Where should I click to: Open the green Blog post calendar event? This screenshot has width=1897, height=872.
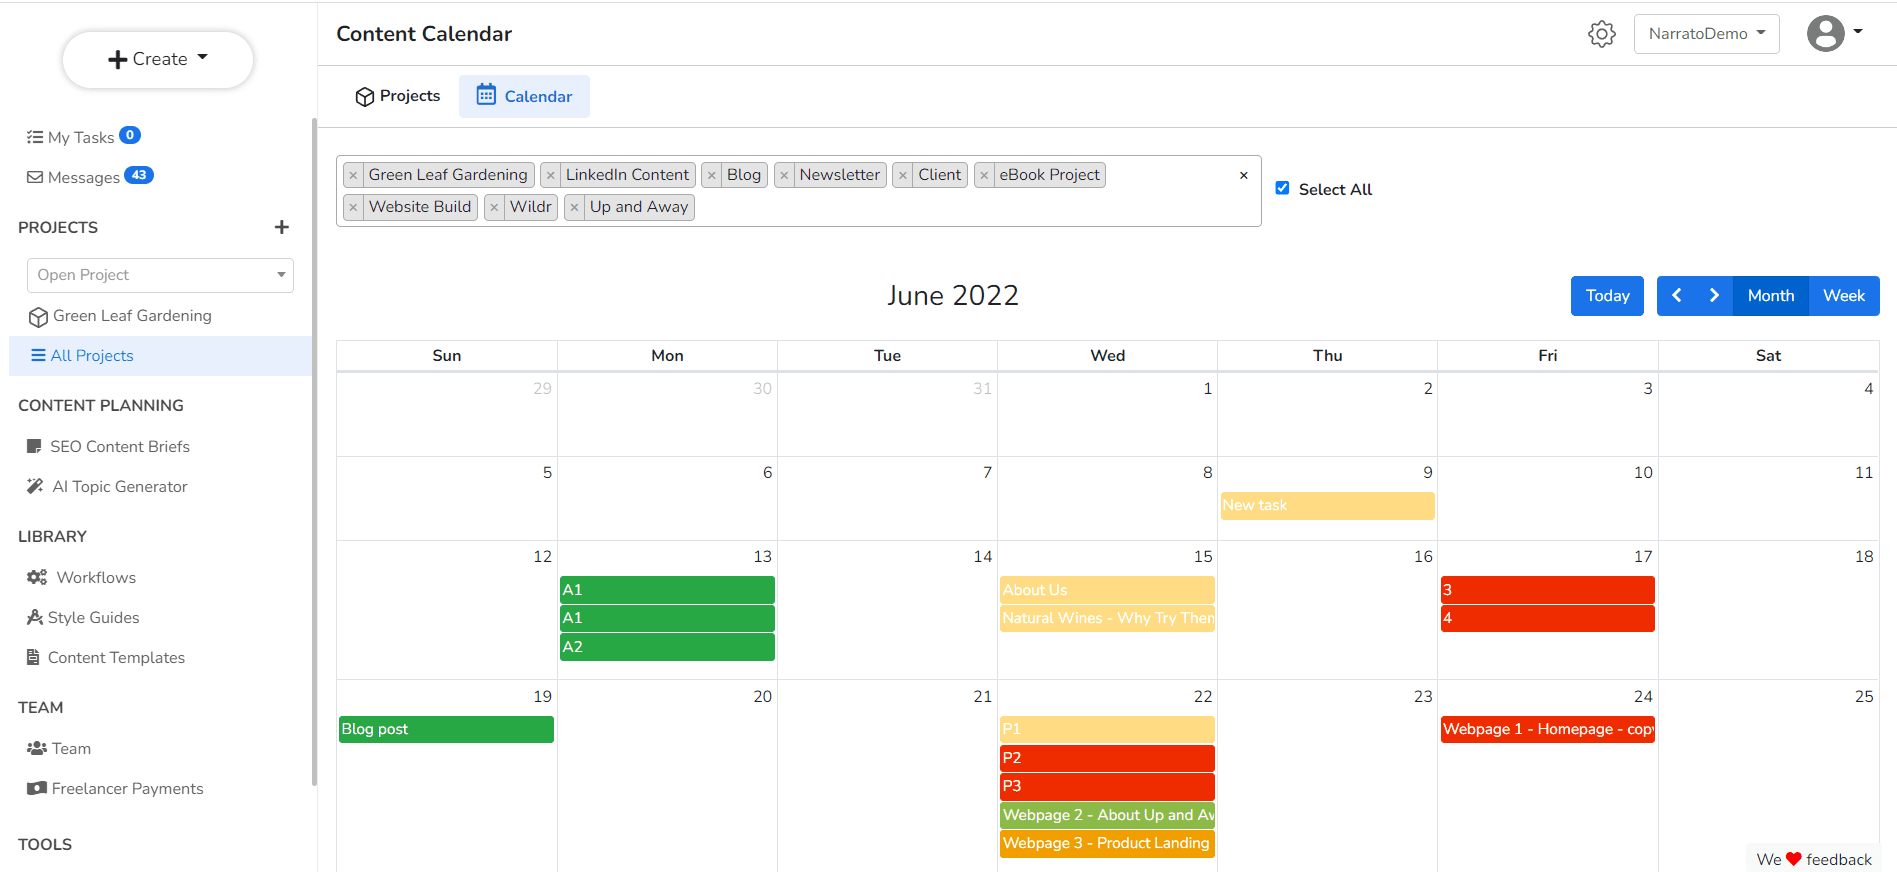click(x=446, y=729)
